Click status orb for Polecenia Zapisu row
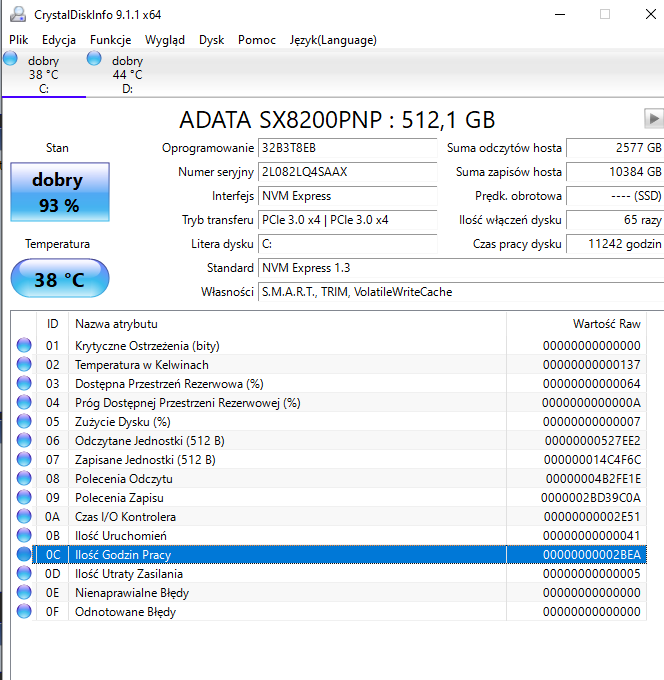The image size is (664, 680). pos(24,498)
